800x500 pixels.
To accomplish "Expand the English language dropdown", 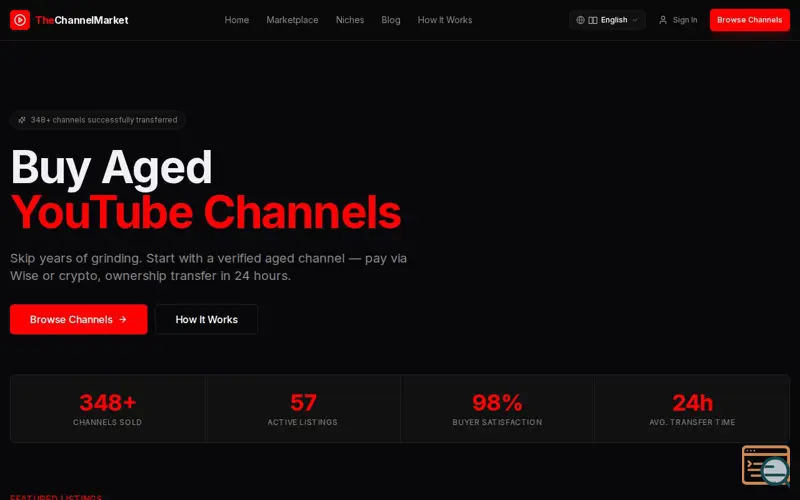I will pos(607,20).
